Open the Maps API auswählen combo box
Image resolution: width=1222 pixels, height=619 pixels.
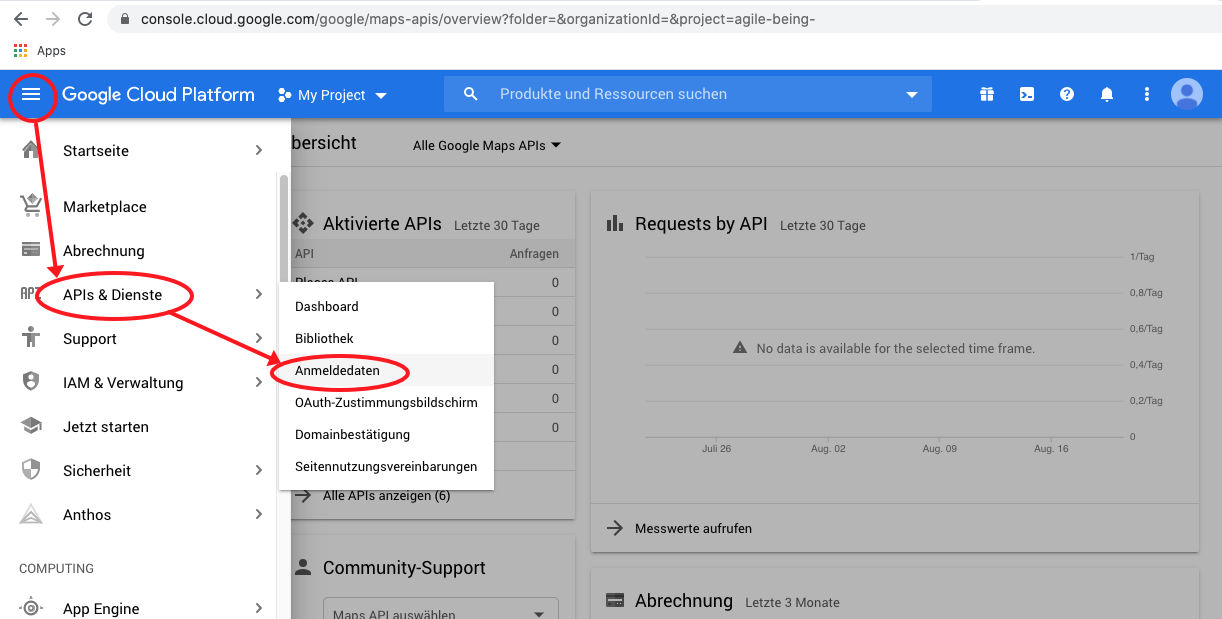point(440,612)
